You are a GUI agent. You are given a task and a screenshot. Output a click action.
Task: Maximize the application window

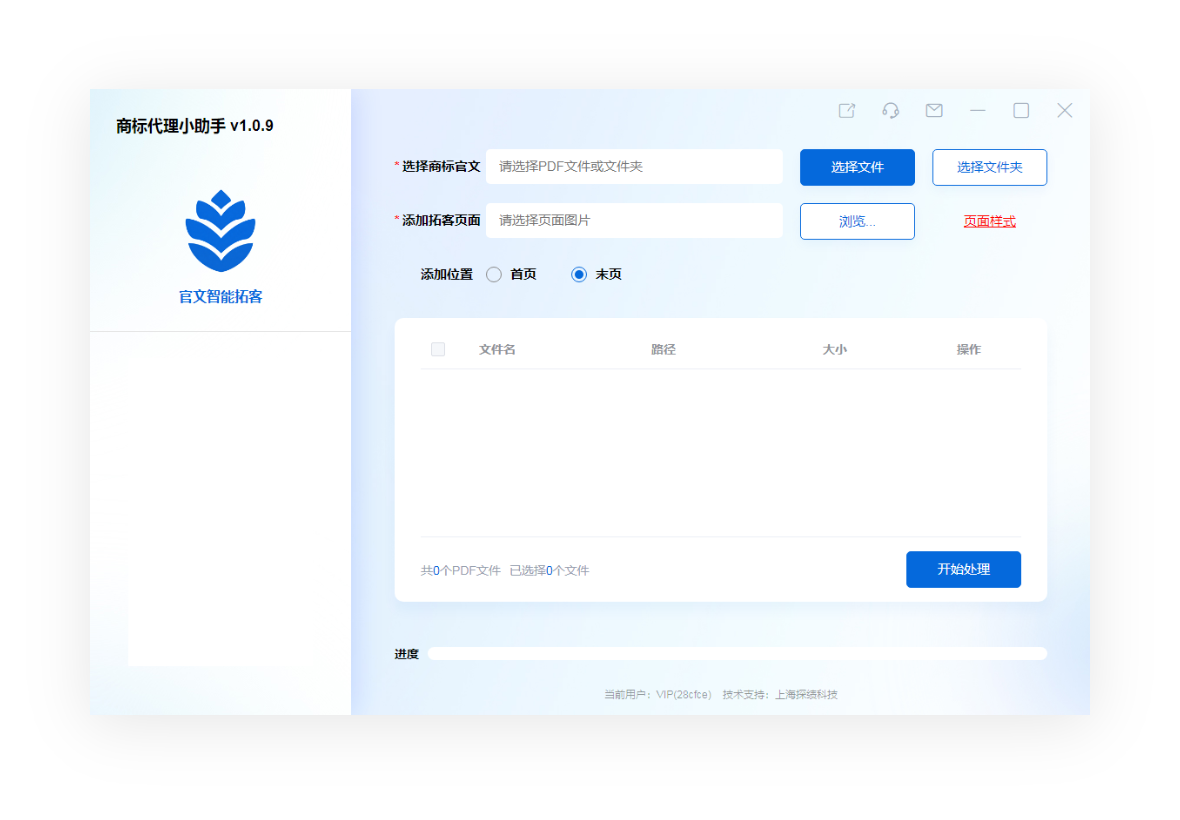[1021, 111]
